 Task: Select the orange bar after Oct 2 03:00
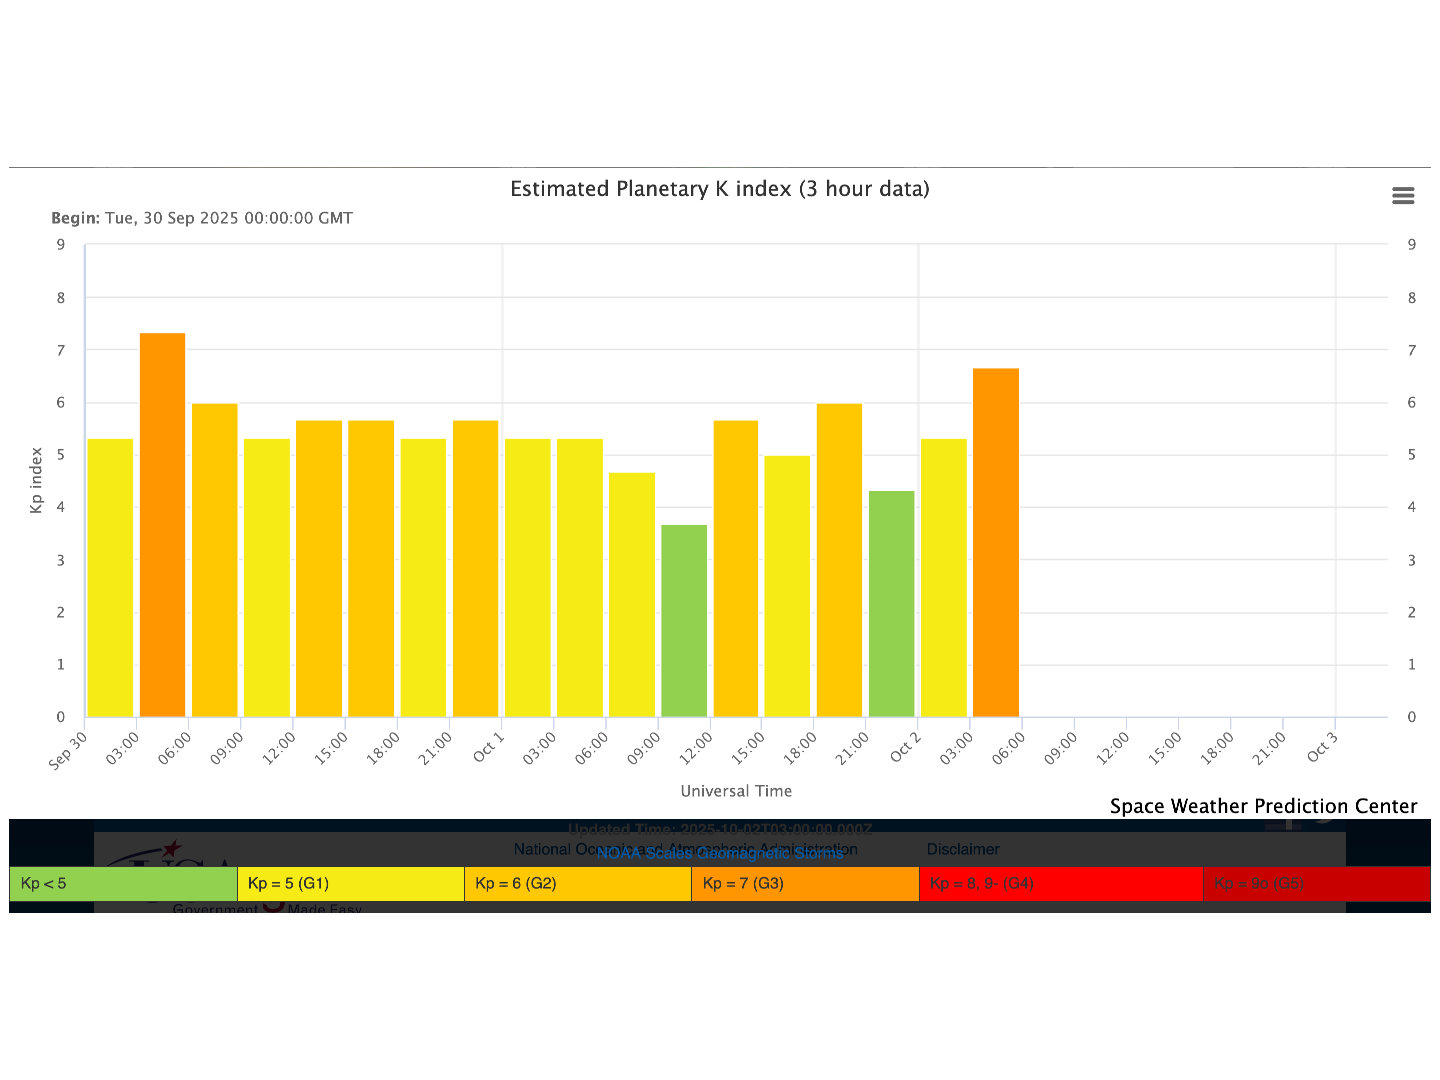click(995, 543)
